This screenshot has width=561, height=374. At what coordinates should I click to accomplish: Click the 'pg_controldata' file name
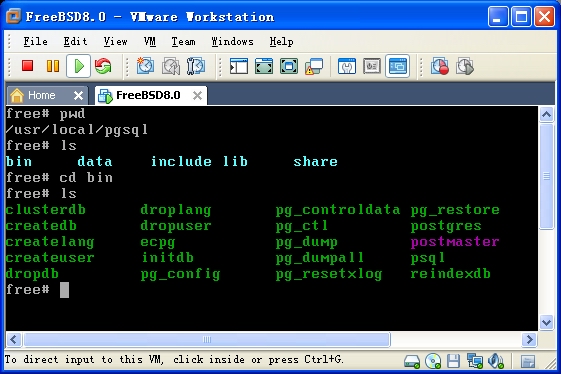point(338,210)
